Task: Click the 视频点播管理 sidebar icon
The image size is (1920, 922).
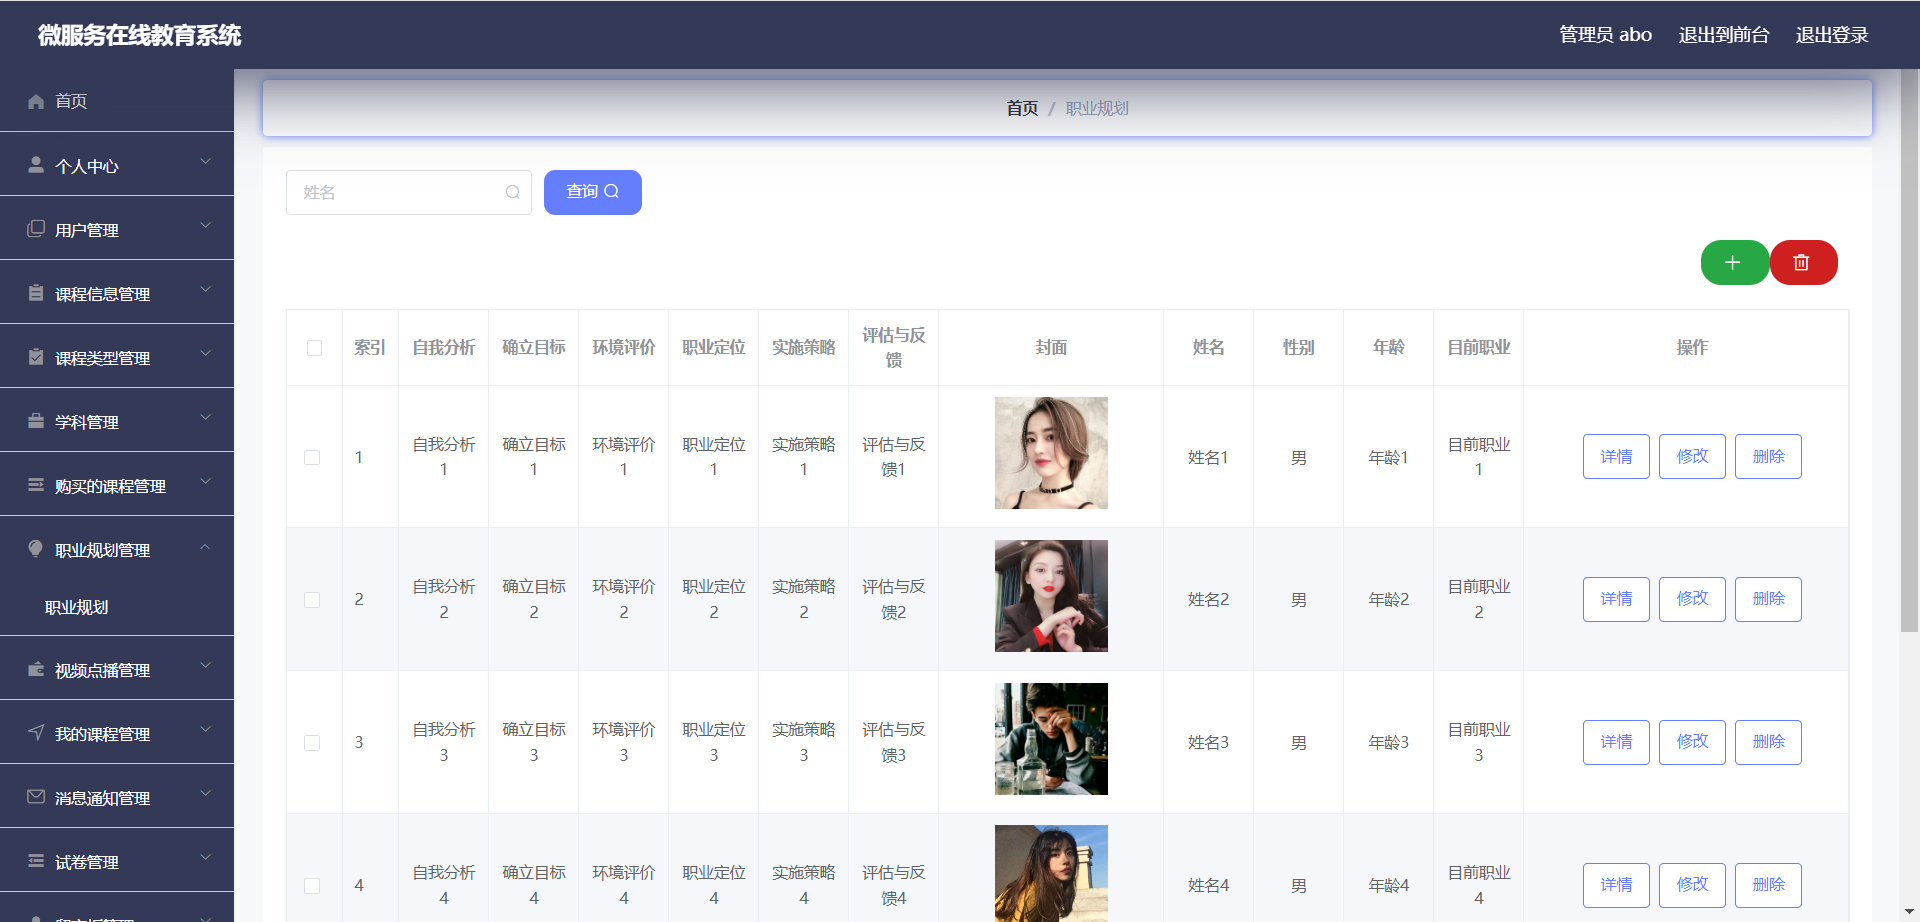Action: click(34, 668)
